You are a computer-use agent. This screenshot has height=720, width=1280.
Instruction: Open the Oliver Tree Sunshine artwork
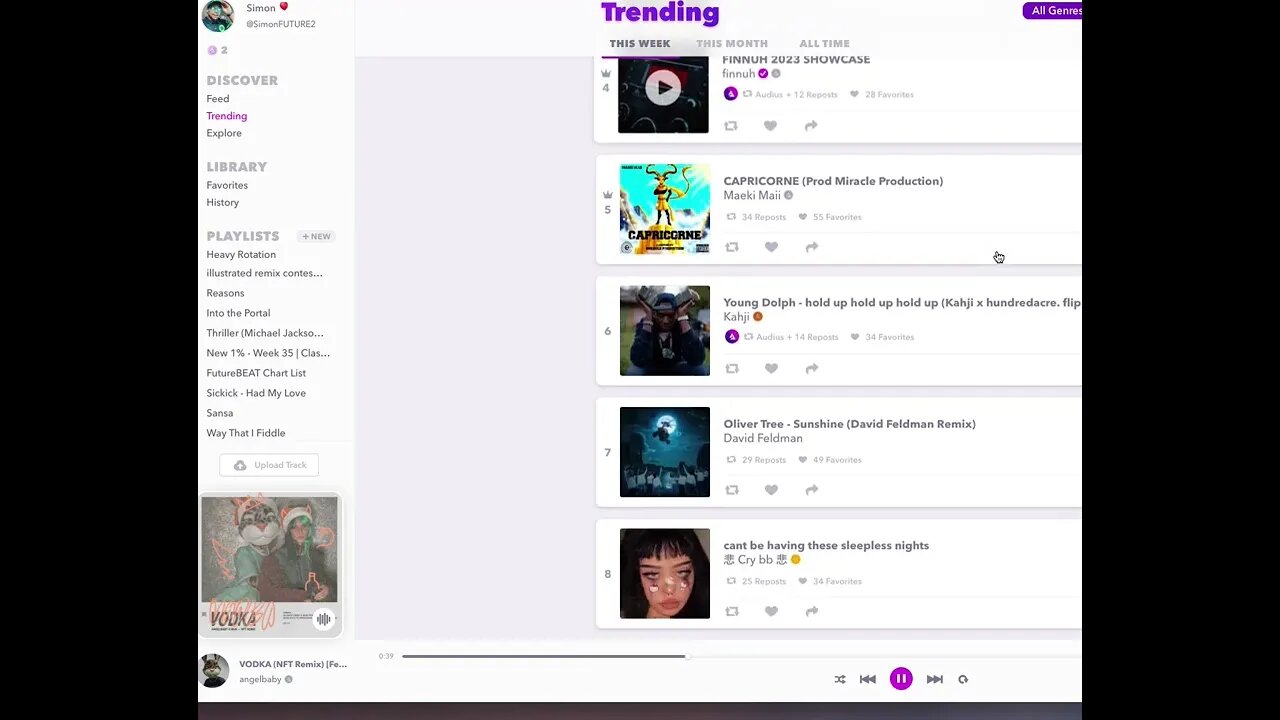click(665, 452)
